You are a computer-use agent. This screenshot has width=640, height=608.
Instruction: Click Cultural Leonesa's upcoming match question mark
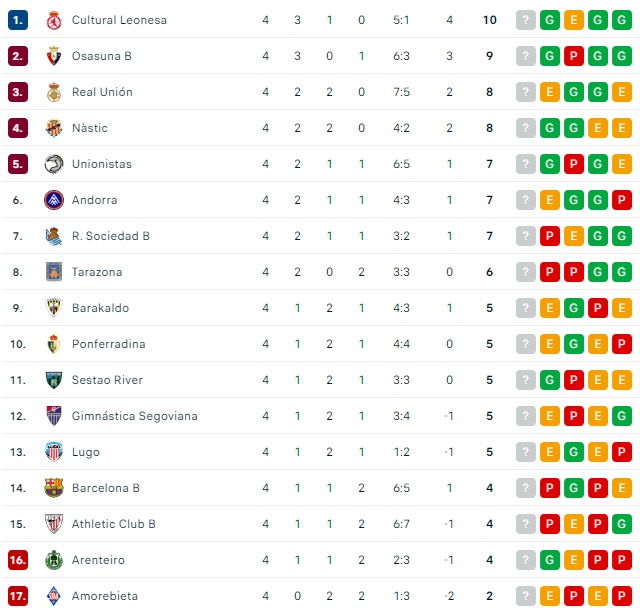(x=525, y=20)
